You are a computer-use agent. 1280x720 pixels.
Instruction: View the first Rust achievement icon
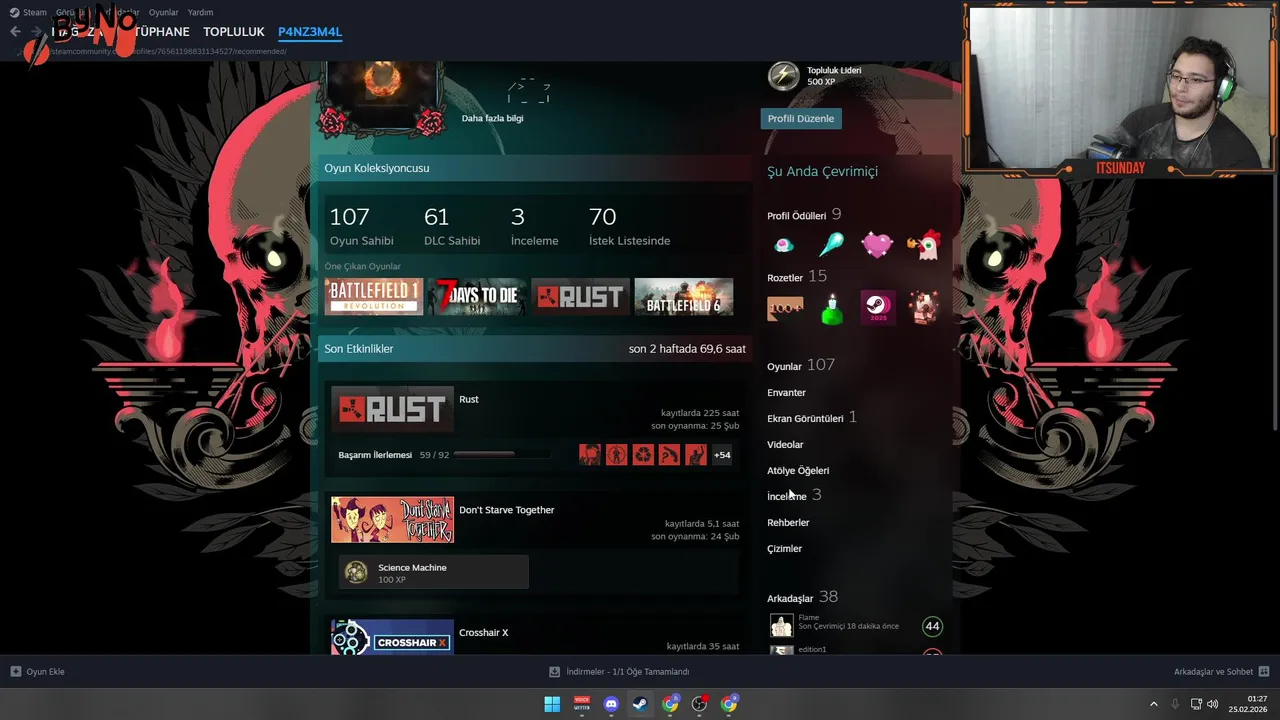coord(590,455)
